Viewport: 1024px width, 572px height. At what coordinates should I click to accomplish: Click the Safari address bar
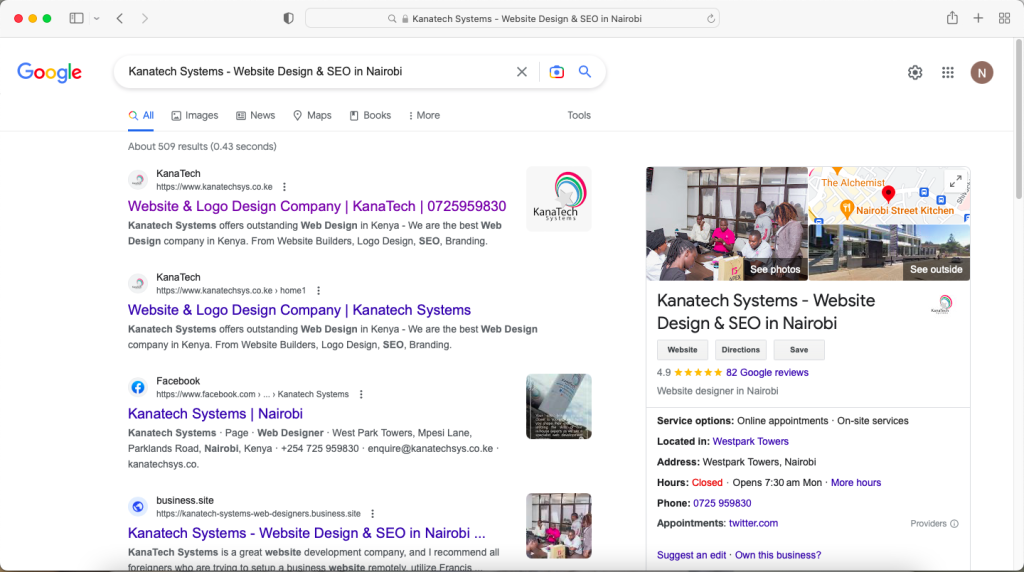pyautogui.click(x=512, y=18)
